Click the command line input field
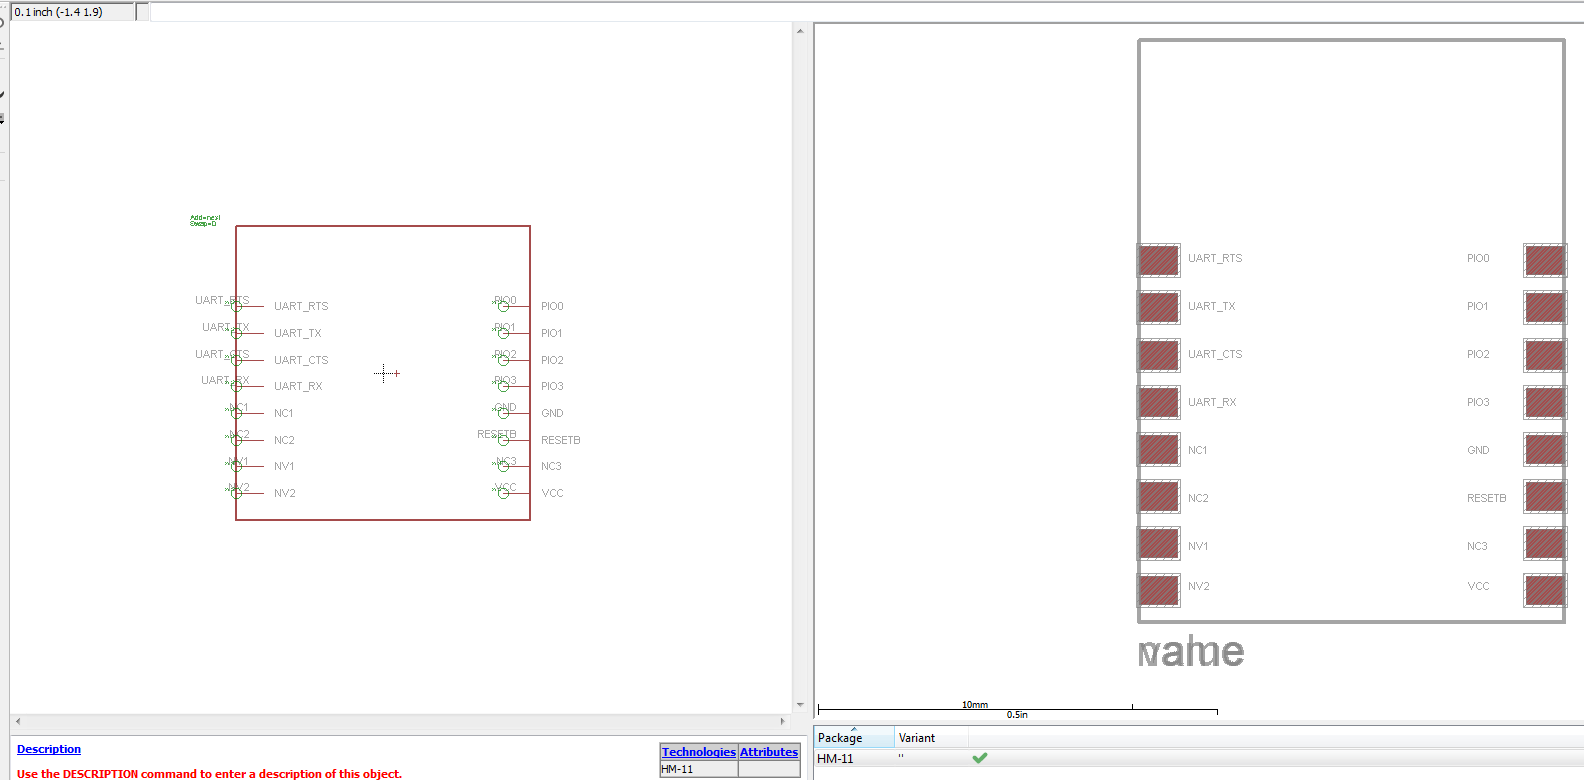1584x780 pixels. [866, 12]
